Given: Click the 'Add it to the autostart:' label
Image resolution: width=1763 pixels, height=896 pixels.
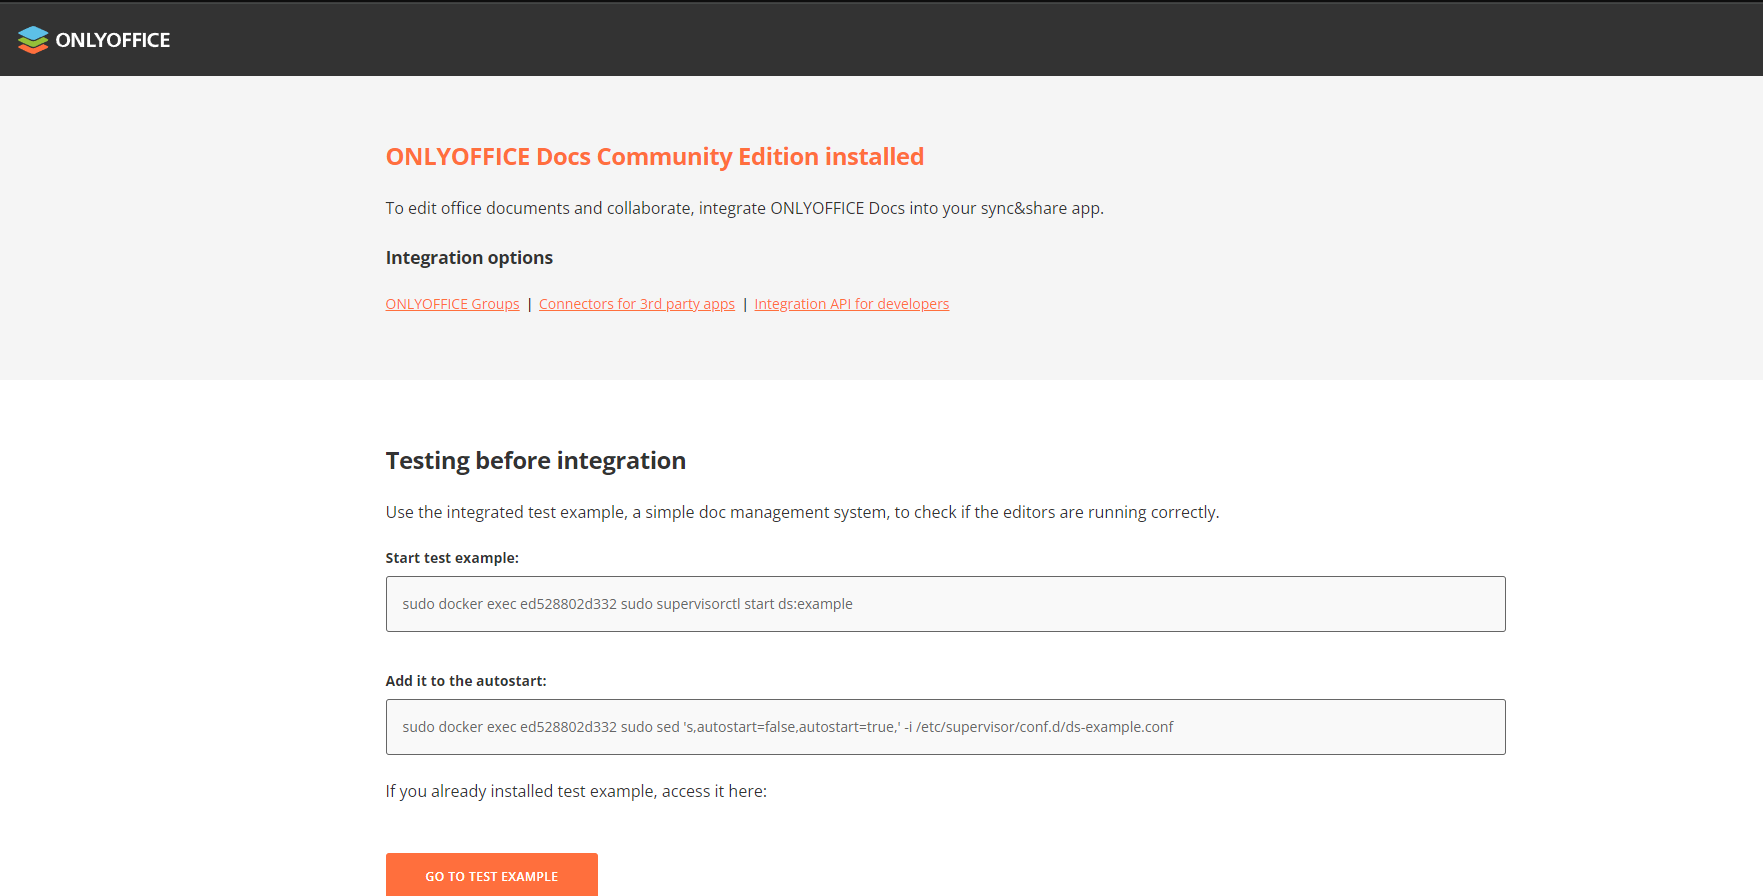Looking at the screenshot, I should (x=466, y=681).
